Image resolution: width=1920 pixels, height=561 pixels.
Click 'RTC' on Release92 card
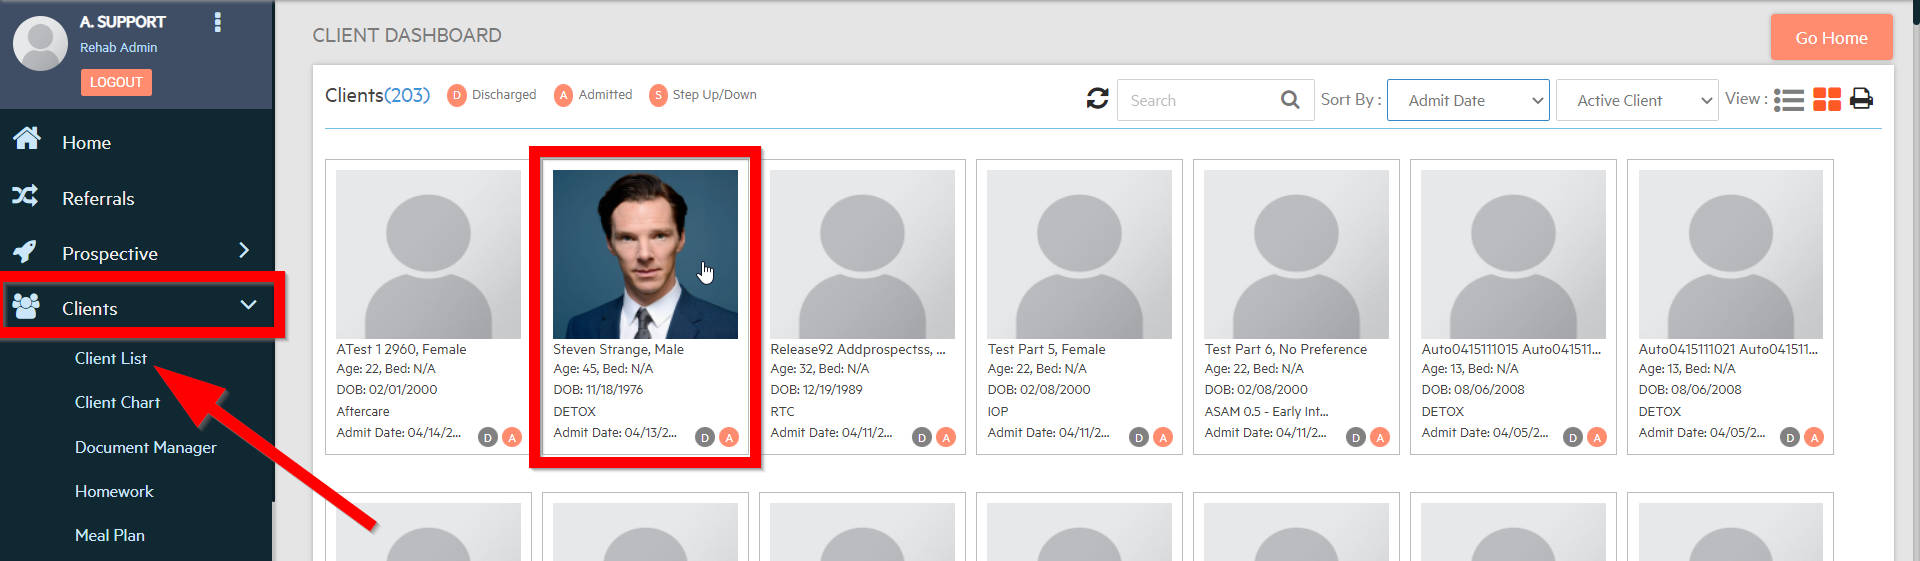[782, 411]
